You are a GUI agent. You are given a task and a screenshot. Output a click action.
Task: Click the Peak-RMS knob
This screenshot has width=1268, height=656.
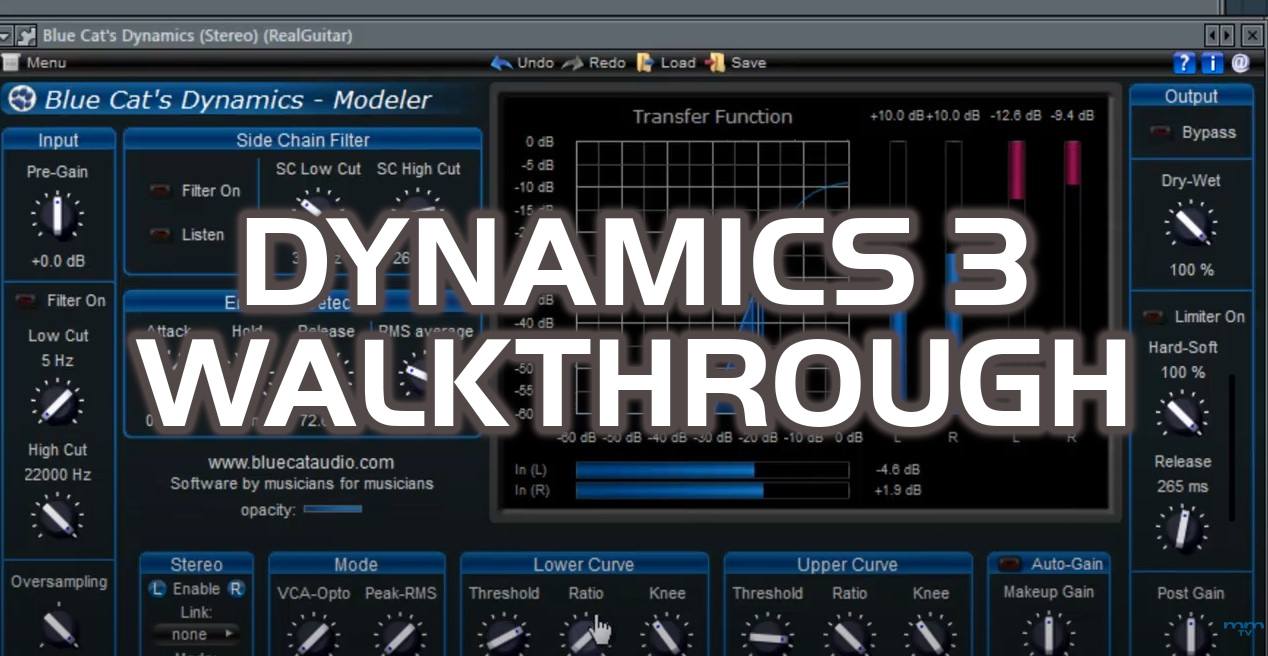coord(399,636)
